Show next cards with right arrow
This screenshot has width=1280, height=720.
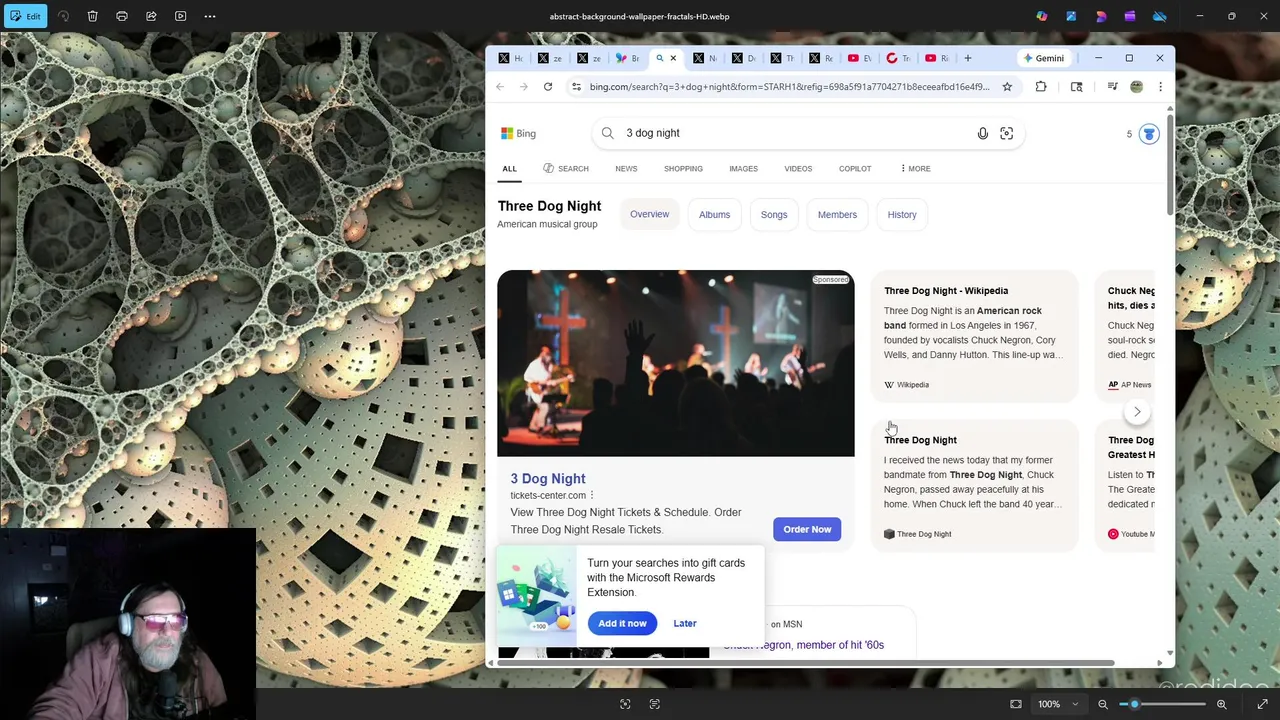(x=1137, y=412)
